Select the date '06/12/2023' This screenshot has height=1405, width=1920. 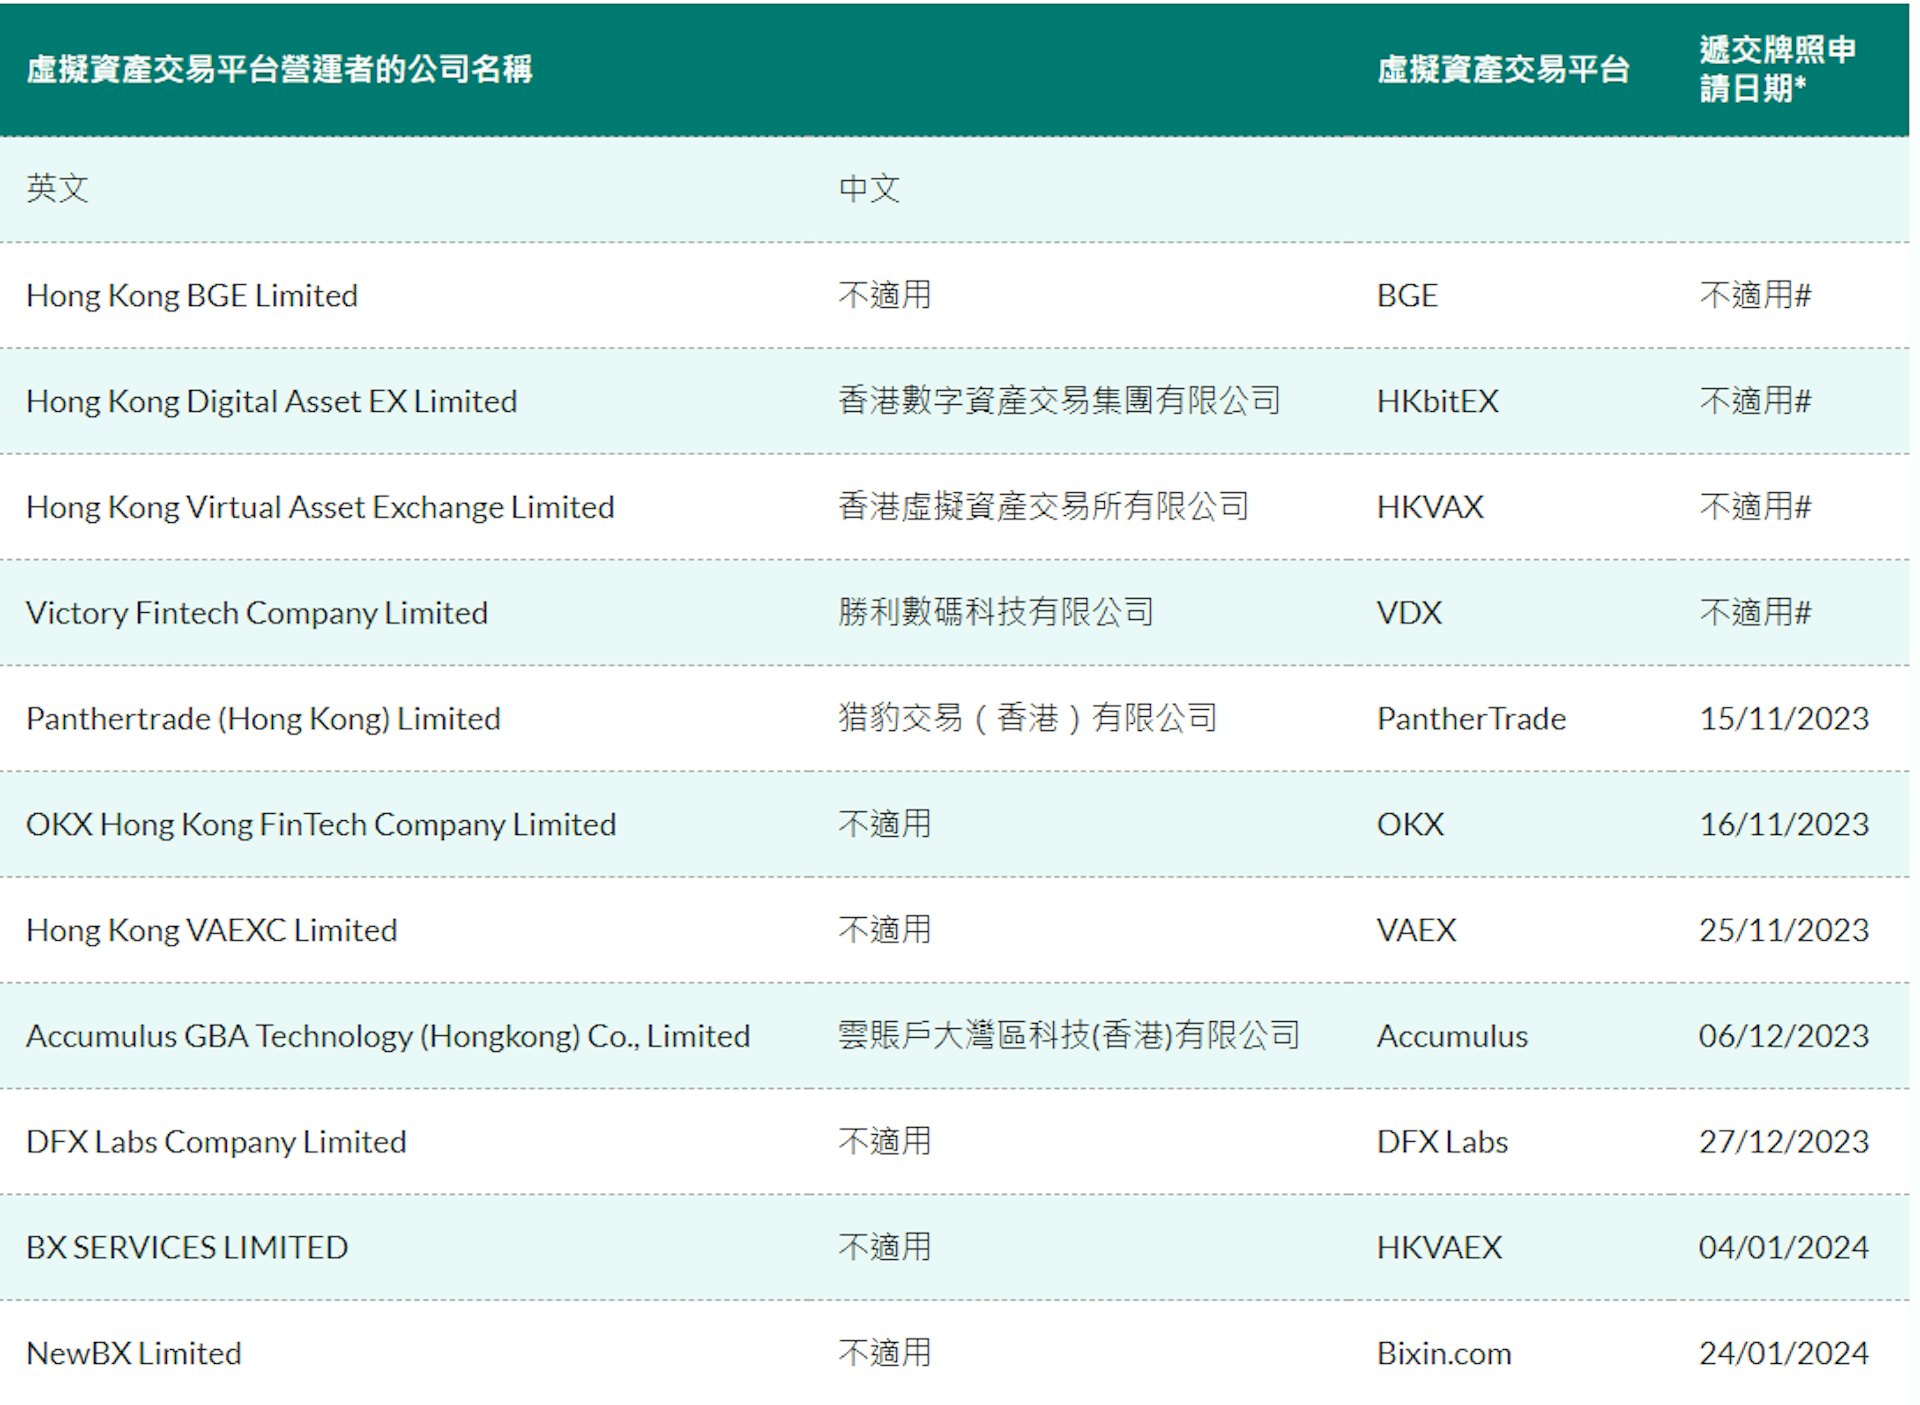pos(1784,1036)
